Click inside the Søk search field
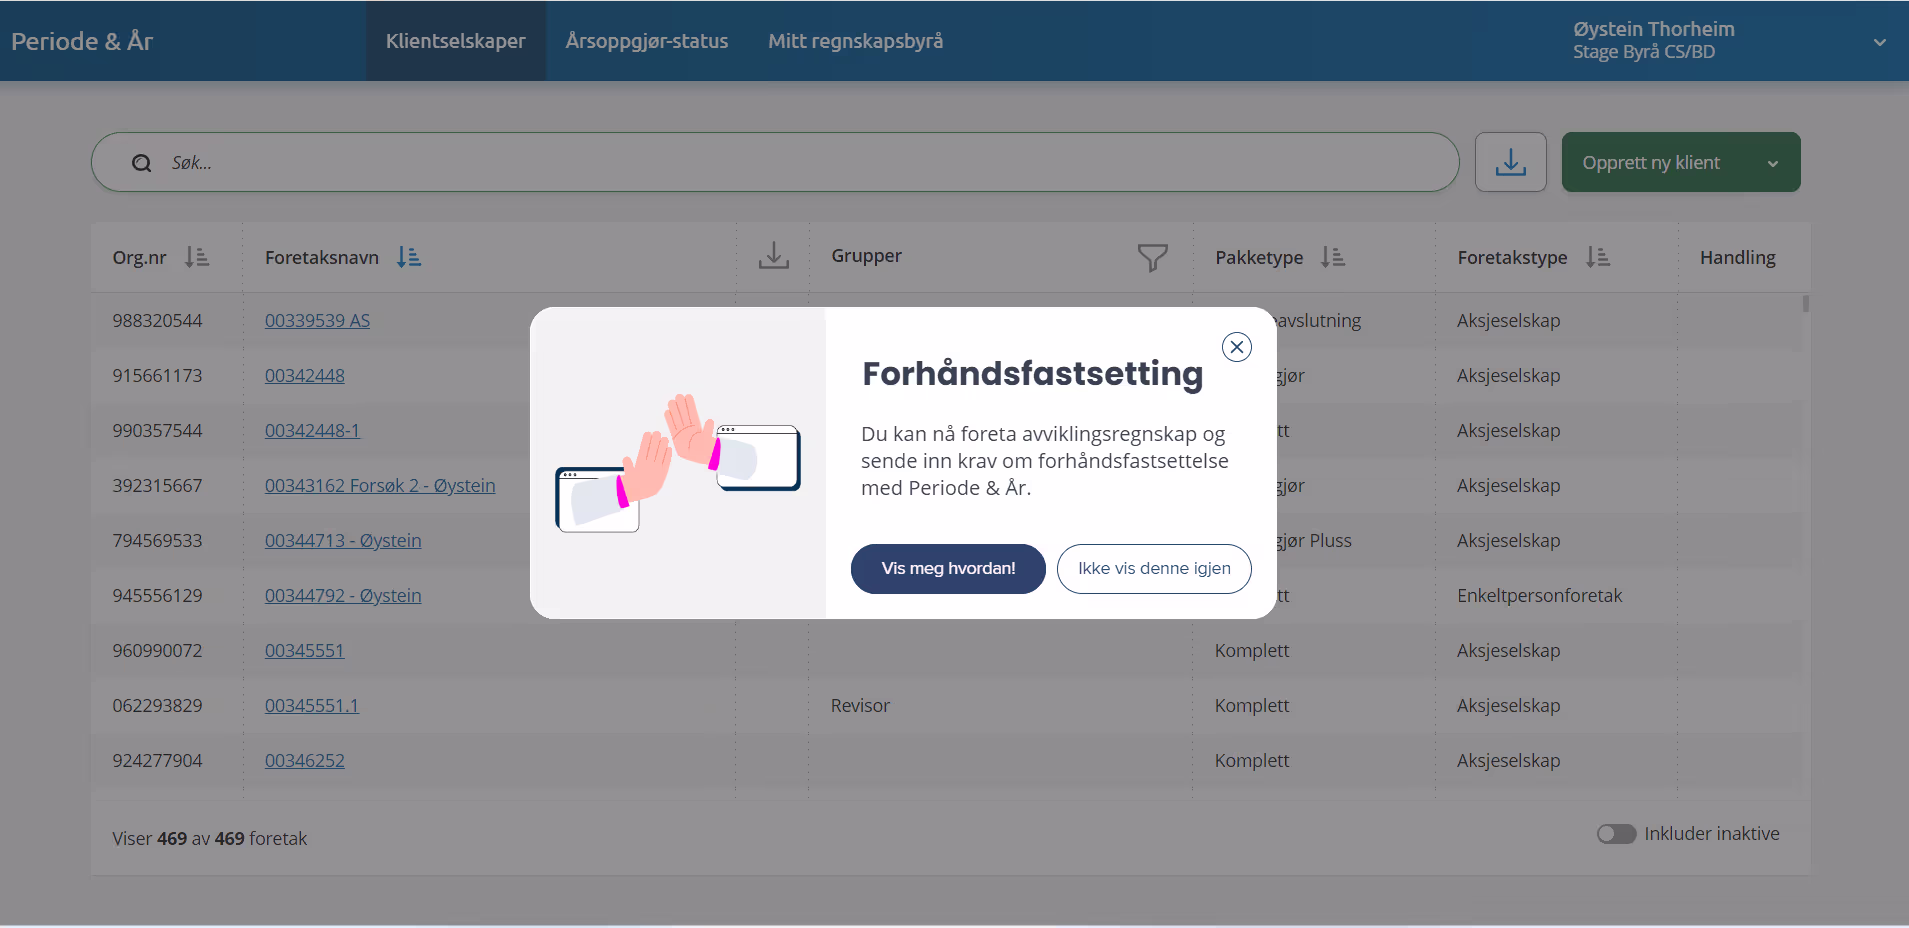Image resolution: width=1909 pixels, height=928 pixels. tap(800, 163)
